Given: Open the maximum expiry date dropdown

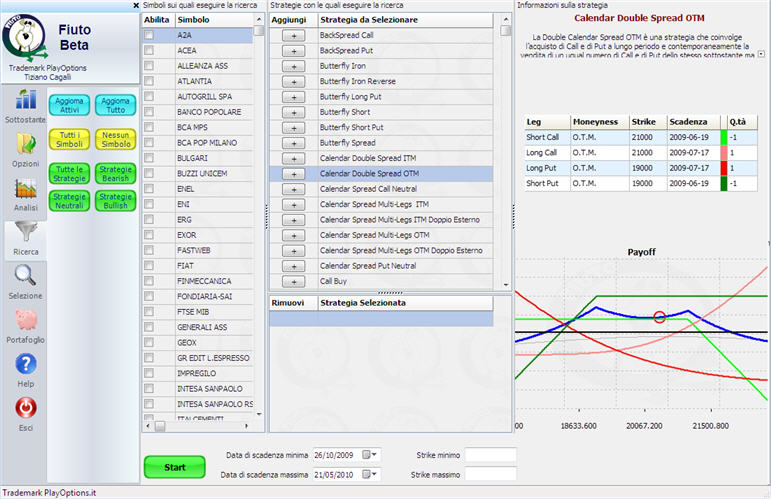Looking at the screenshot, I should tap(370, 474).
